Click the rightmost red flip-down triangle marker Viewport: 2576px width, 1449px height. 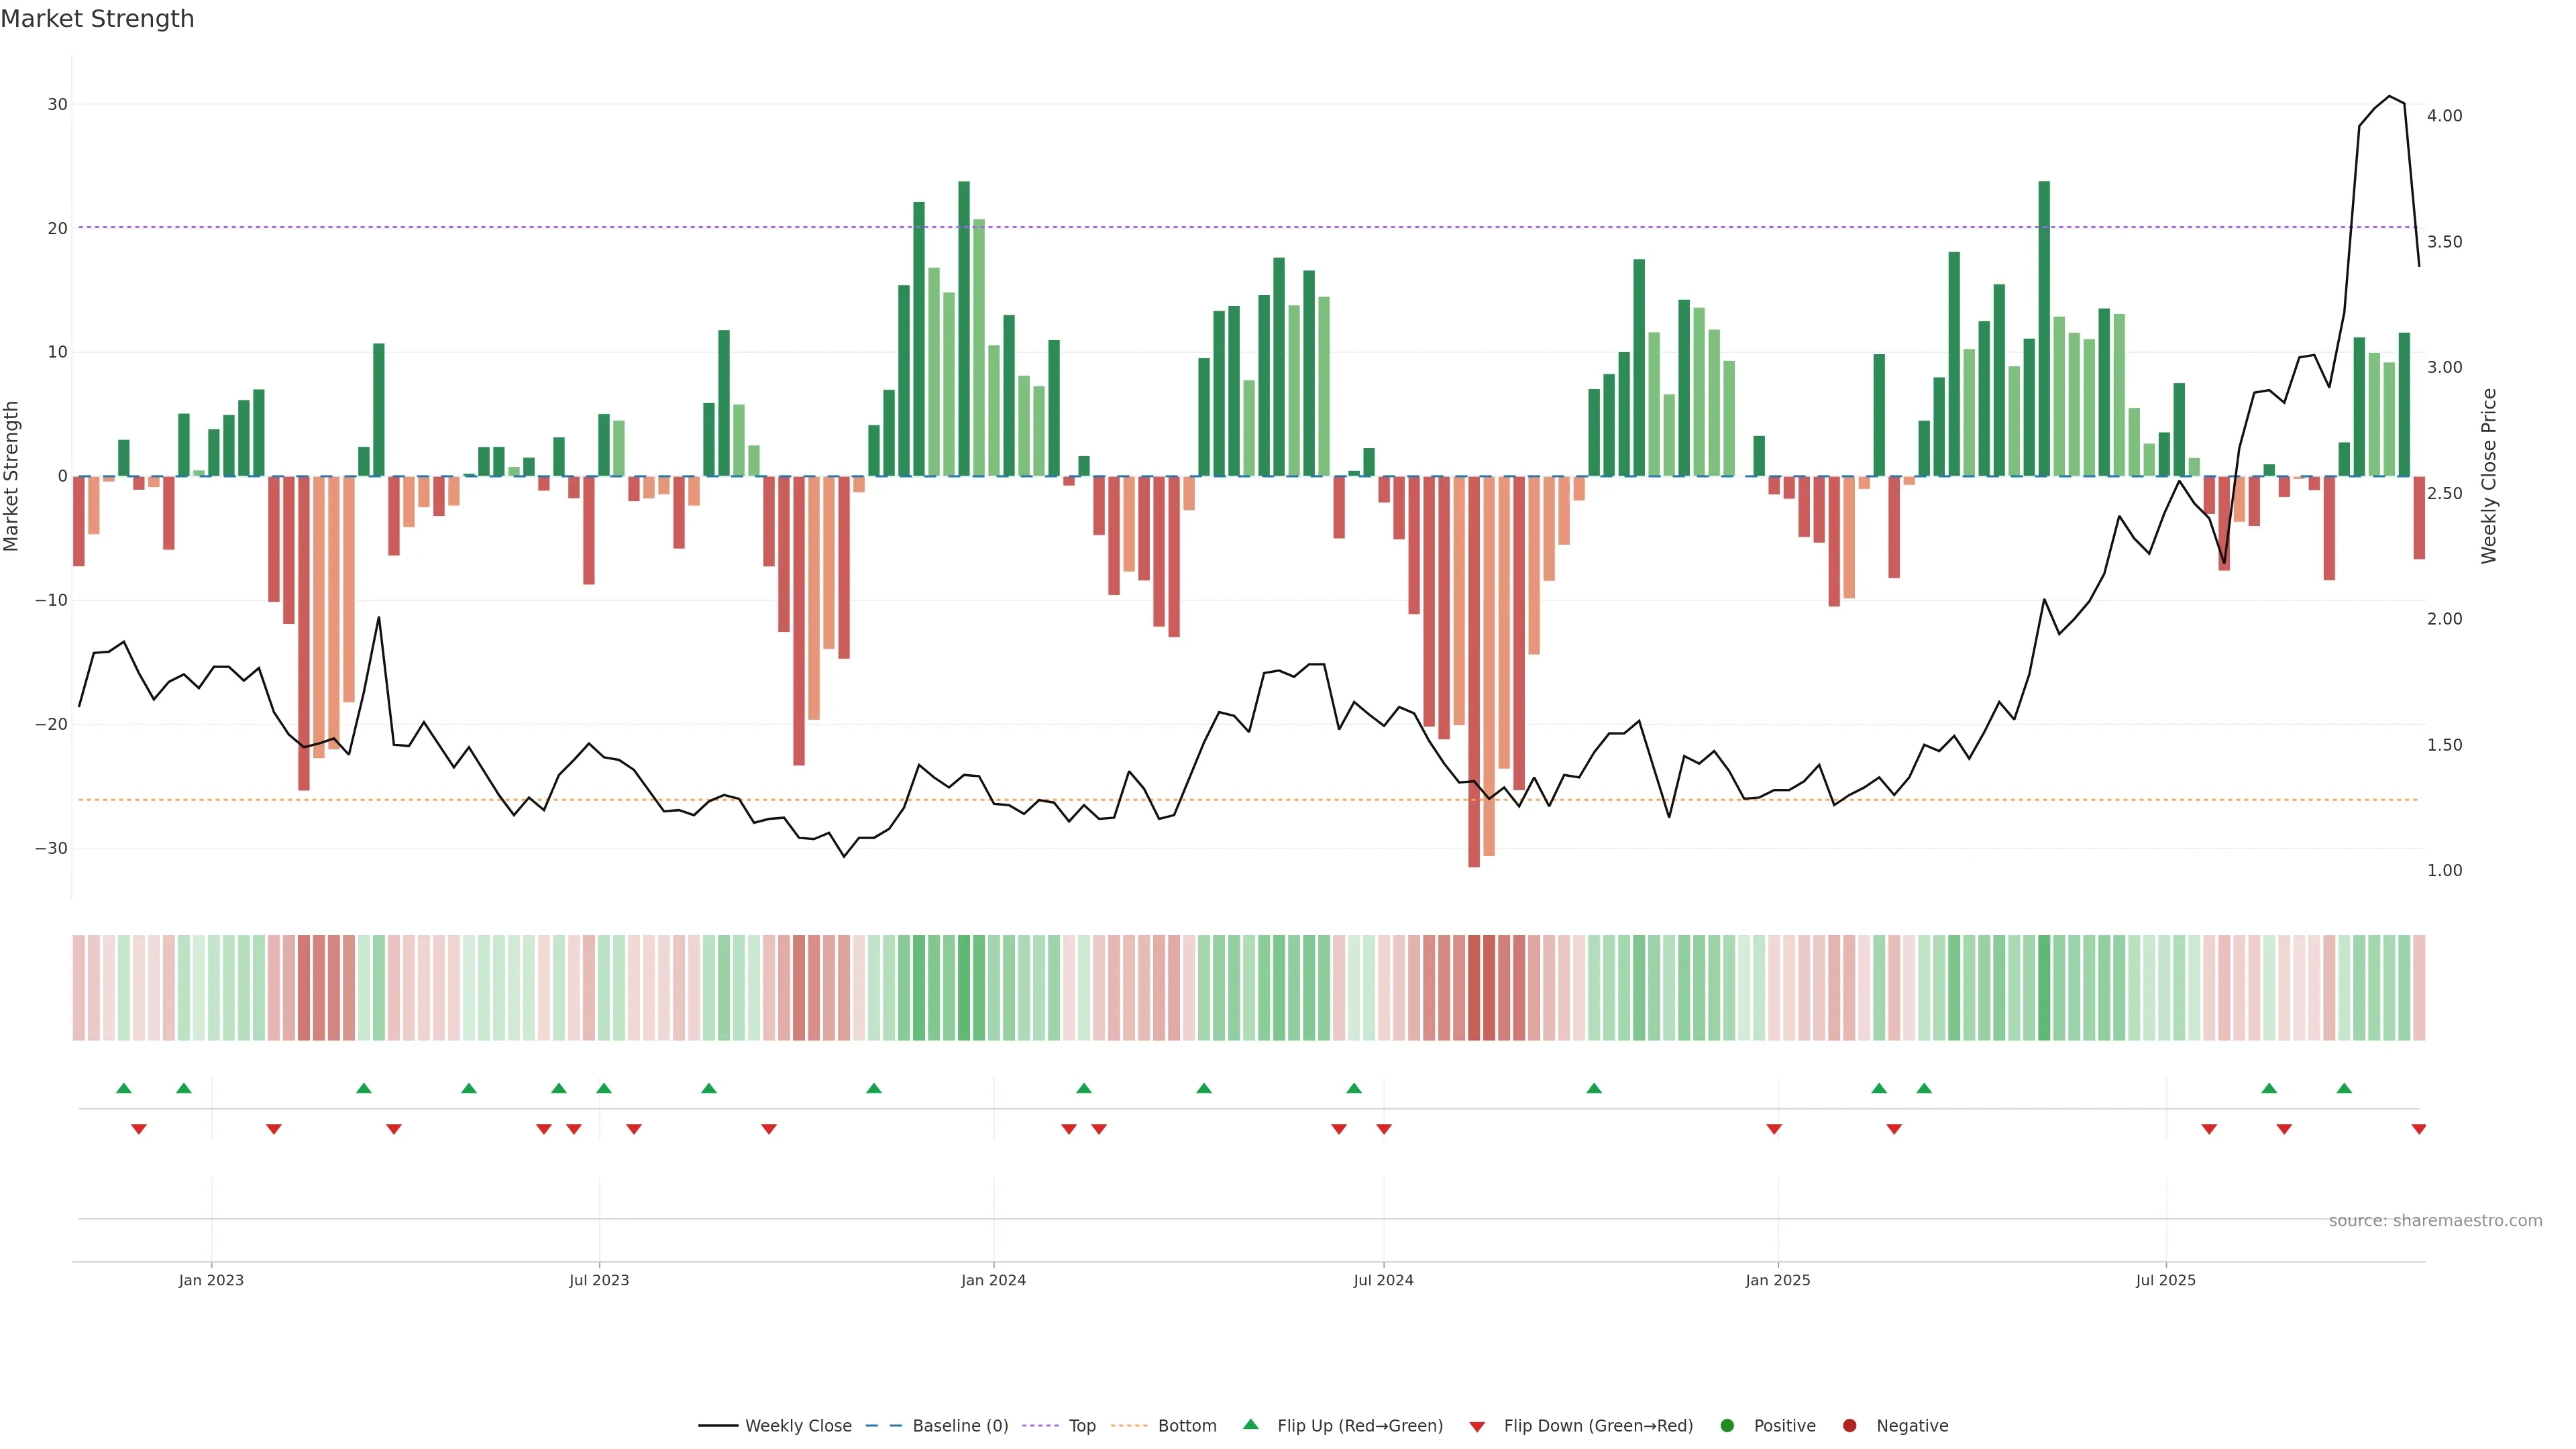tap(2419, 1129)
